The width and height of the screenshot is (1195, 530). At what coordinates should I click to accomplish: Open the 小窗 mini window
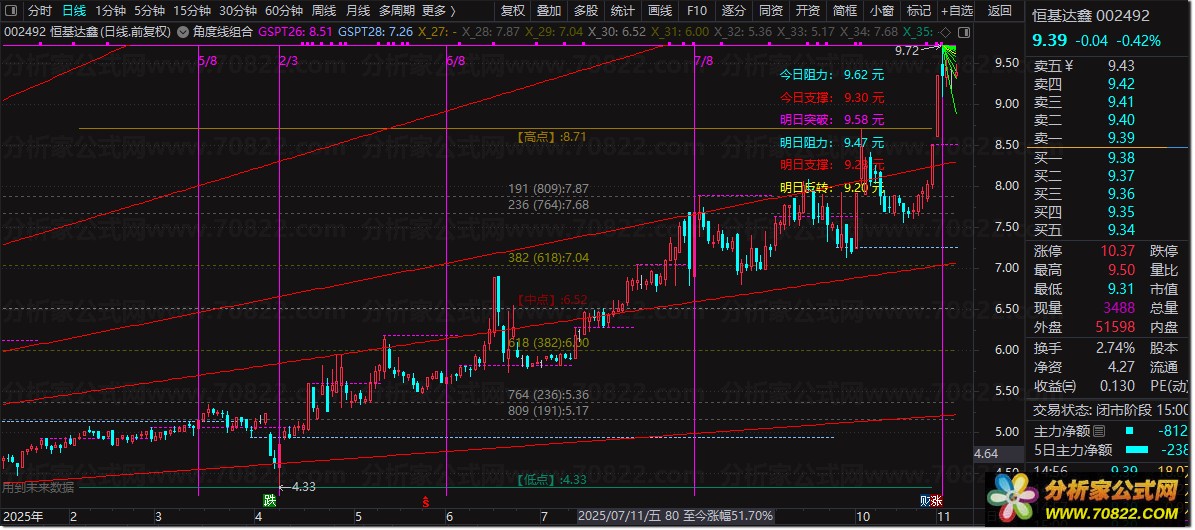pos(882,11)
